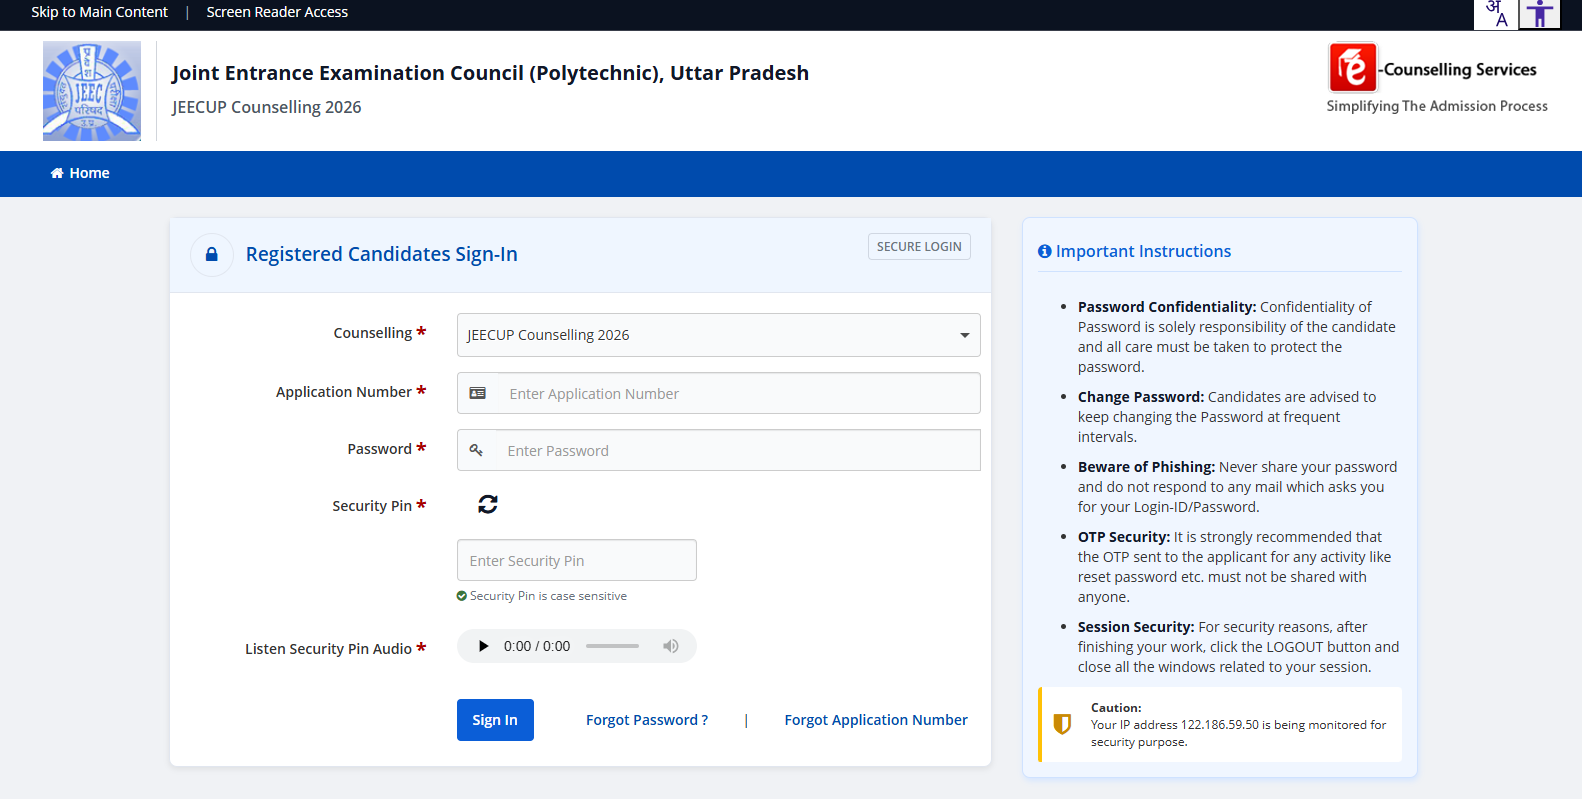Click 'JEECUP Counselling 2026' subtitle in header
Viewport: 1582px width, 799px height.
coord(266,107)
